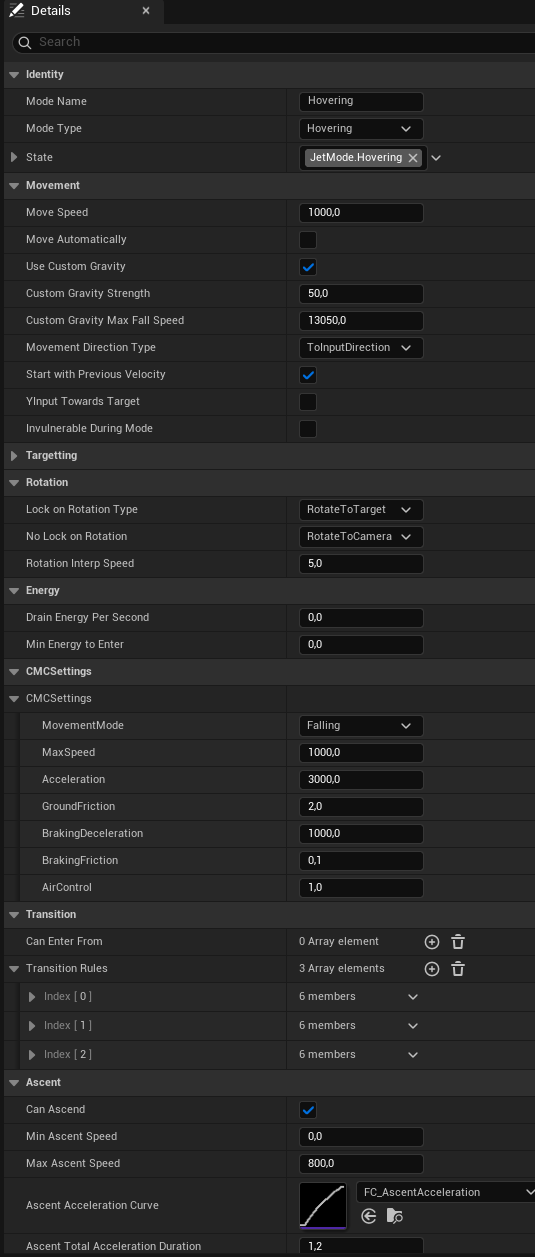
Task: Expand Transition Rules Index [ 1 ]
Action: point(32,1026)
